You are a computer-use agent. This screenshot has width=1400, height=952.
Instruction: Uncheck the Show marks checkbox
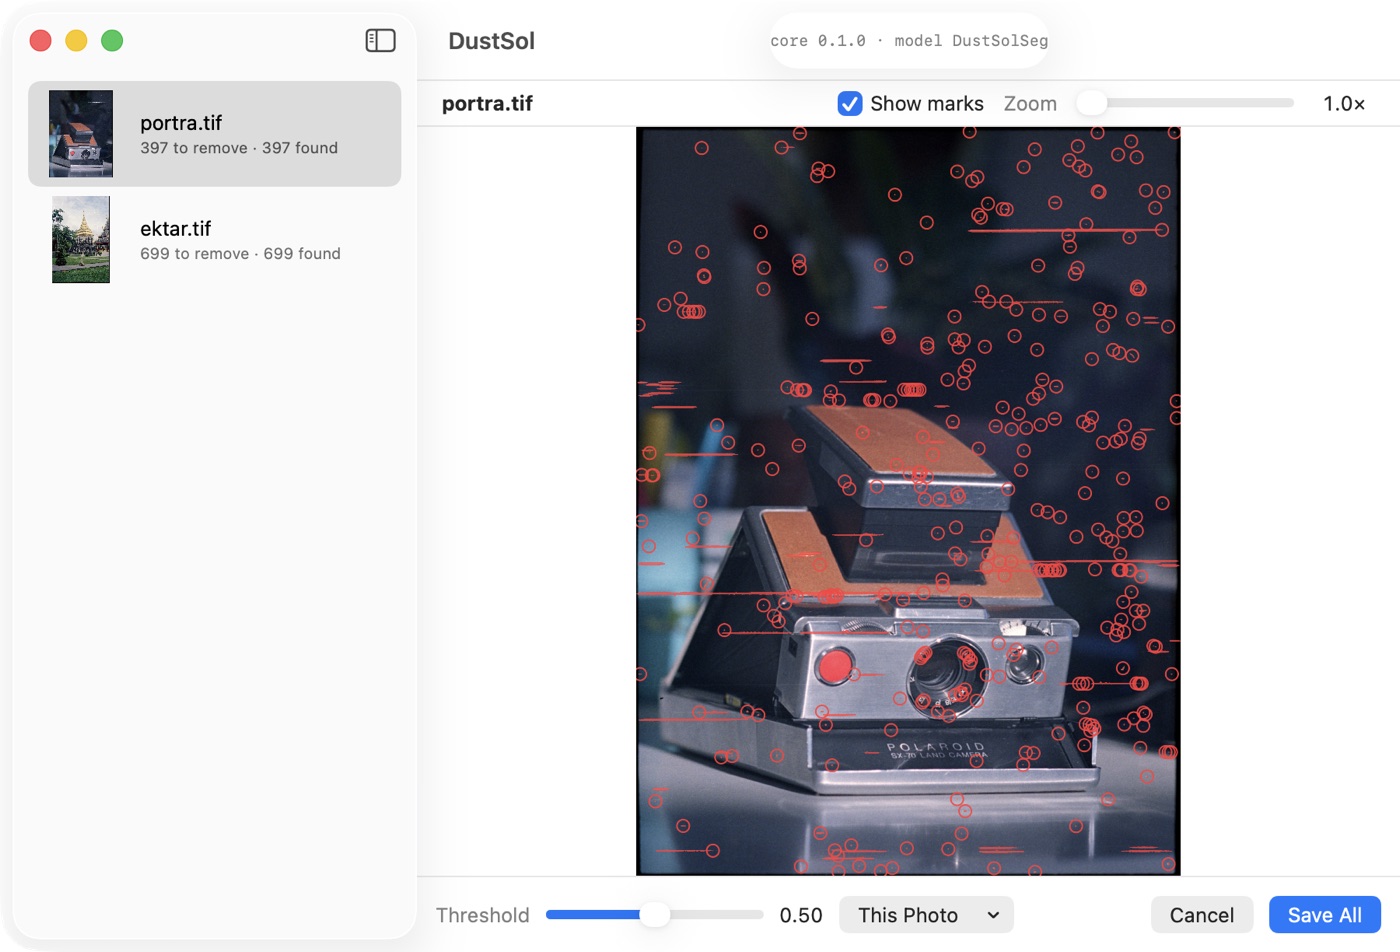(x=850, y=103)
